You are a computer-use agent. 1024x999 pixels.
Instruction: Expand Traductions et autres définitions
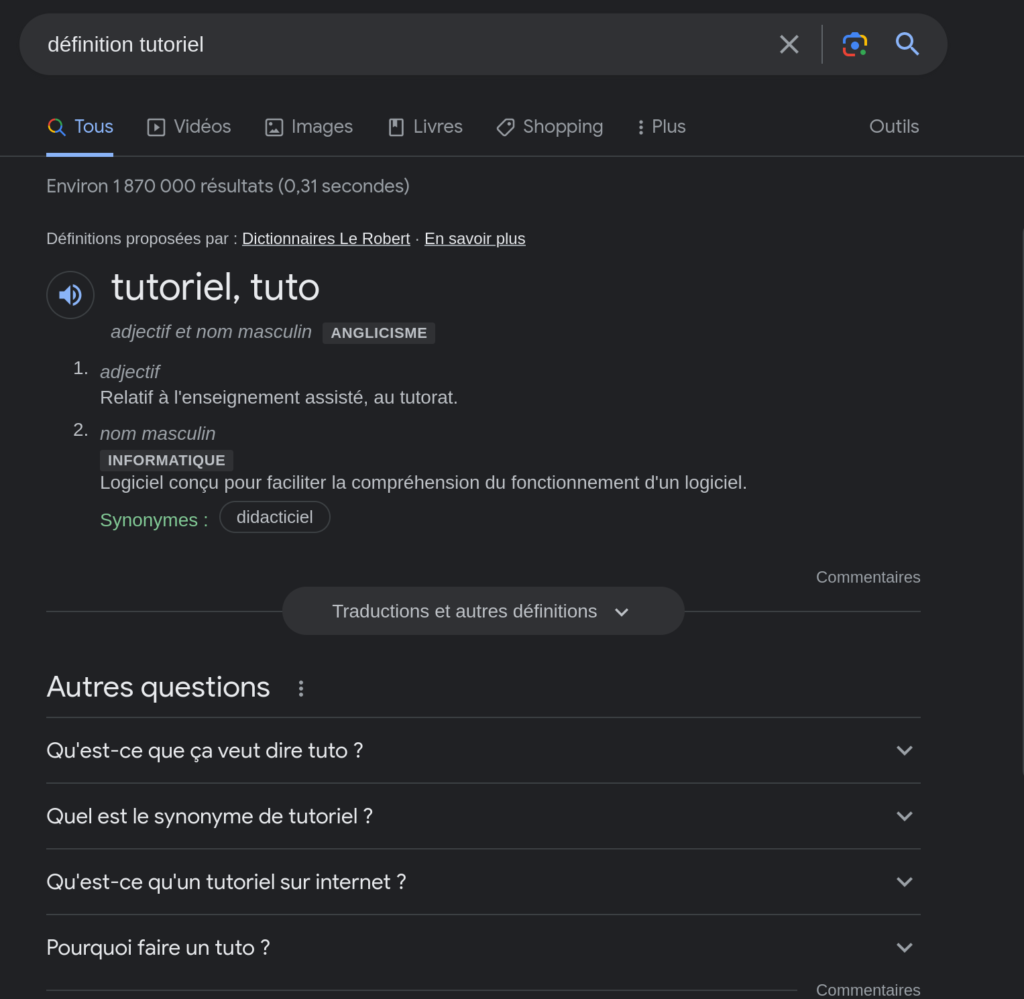pos(482,611)
